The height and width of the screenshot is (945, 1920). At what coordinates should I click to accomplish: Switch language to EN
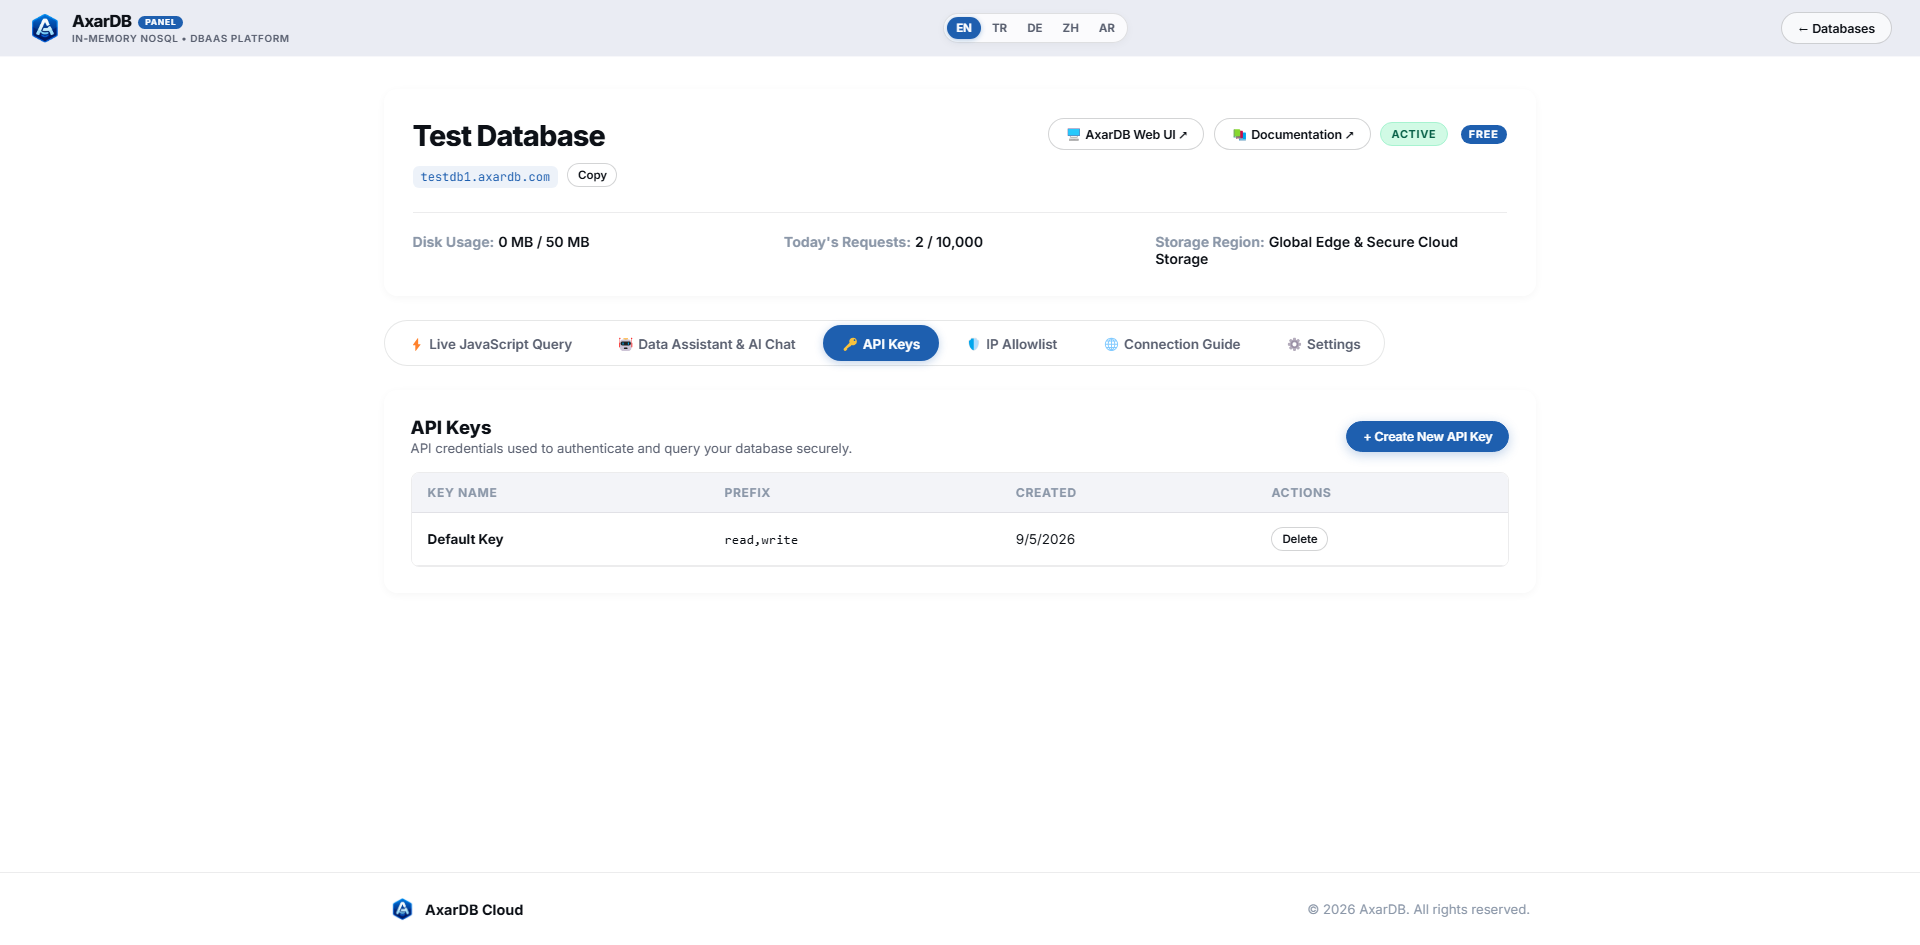pyautogui.click(x=964, y=28)
